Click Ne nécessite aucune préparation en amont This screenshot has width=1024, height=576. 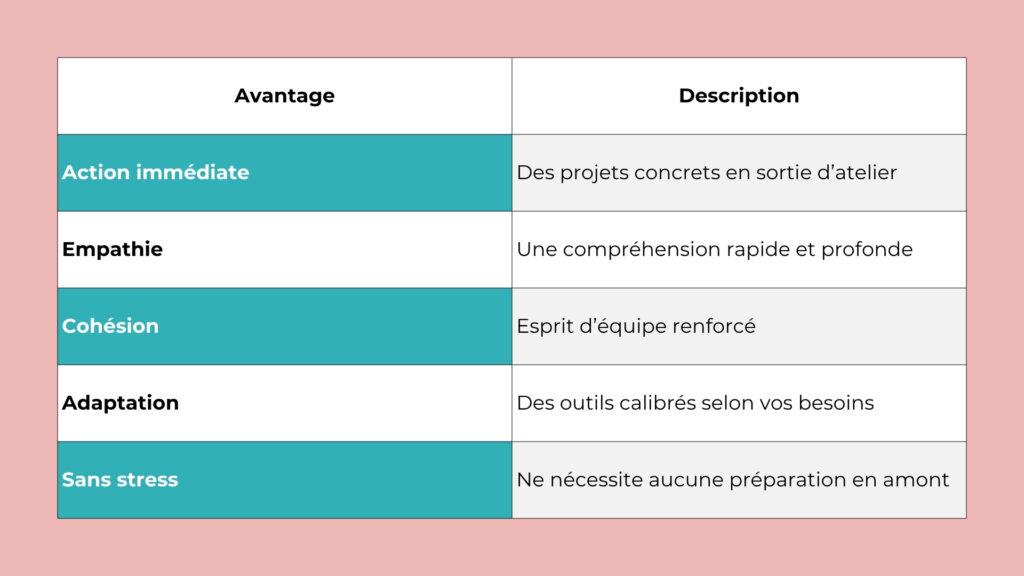[x=732, y=480]
